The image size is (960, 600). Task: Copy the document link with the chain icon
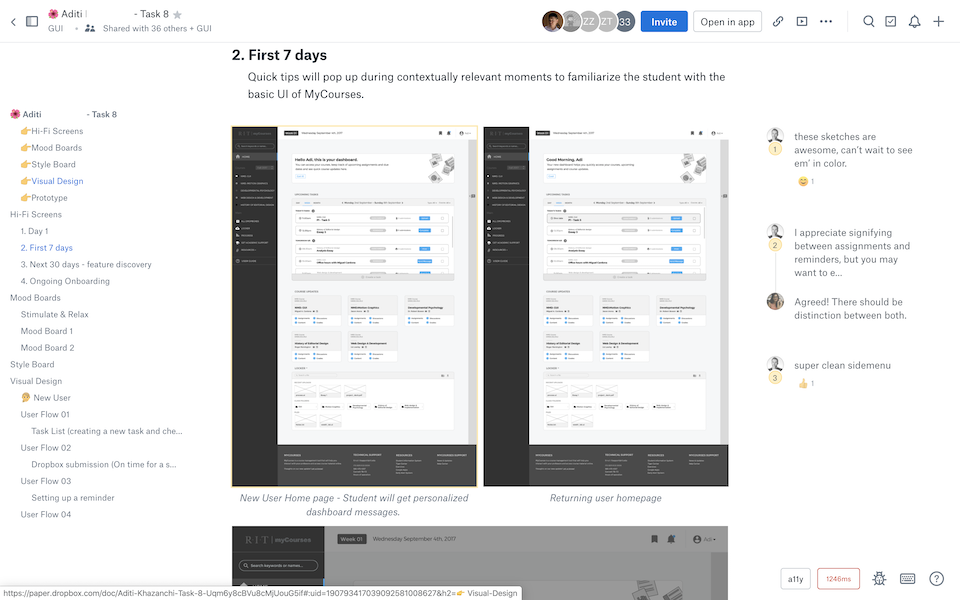pyautogui.click(x=778, y=22)
